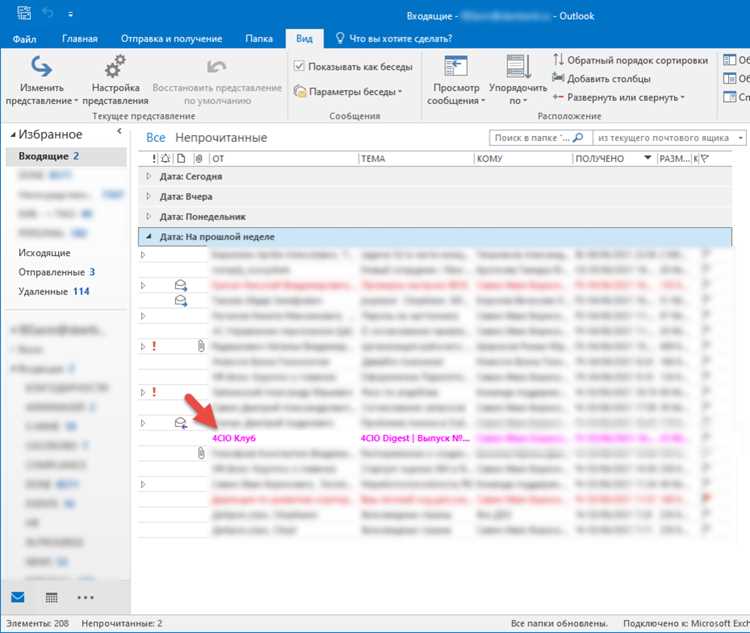Sort by reminder bell column icon
Image resolution: width=750 pixels, height=633 pixels.
coord(165,158)
